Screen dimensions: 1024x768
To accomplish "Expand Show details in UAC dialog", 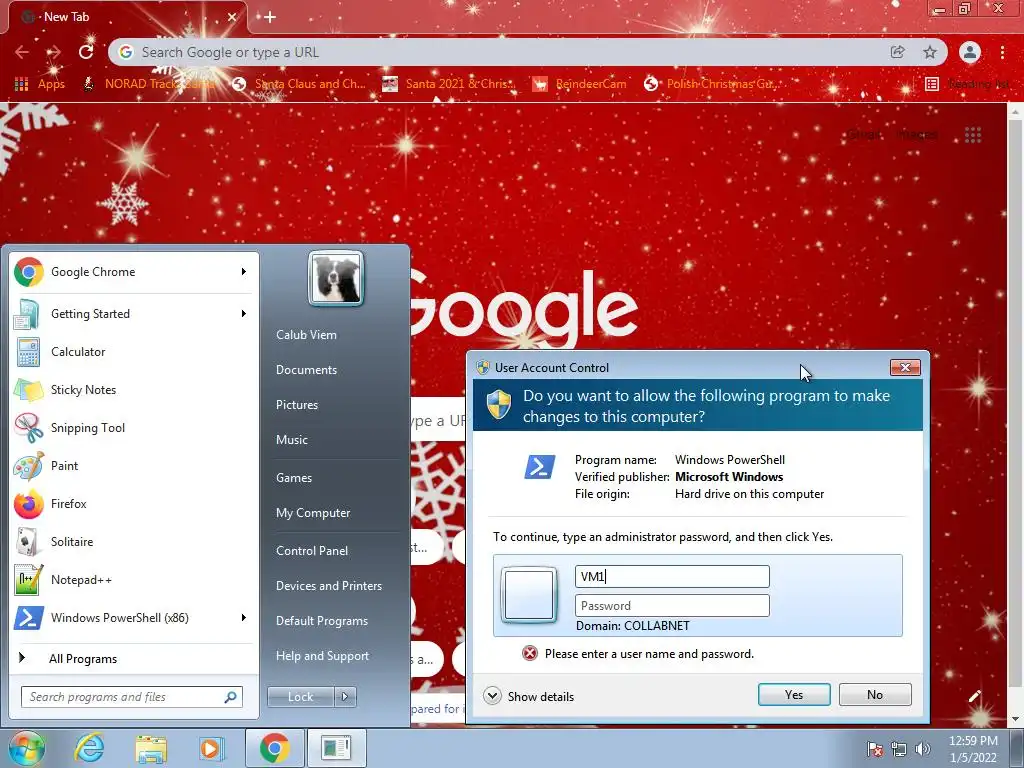I will (x=529, y=696).
